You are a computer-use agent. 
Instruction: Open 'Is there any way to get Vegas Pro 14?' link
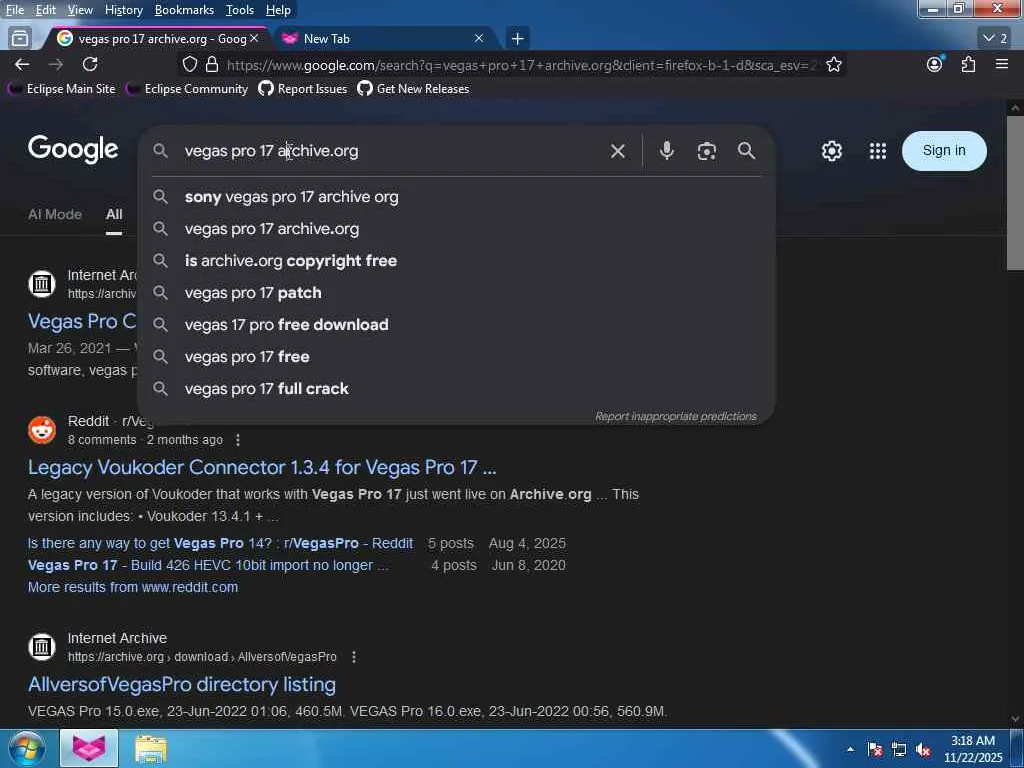pyautogui.click(x=220, y=543)
